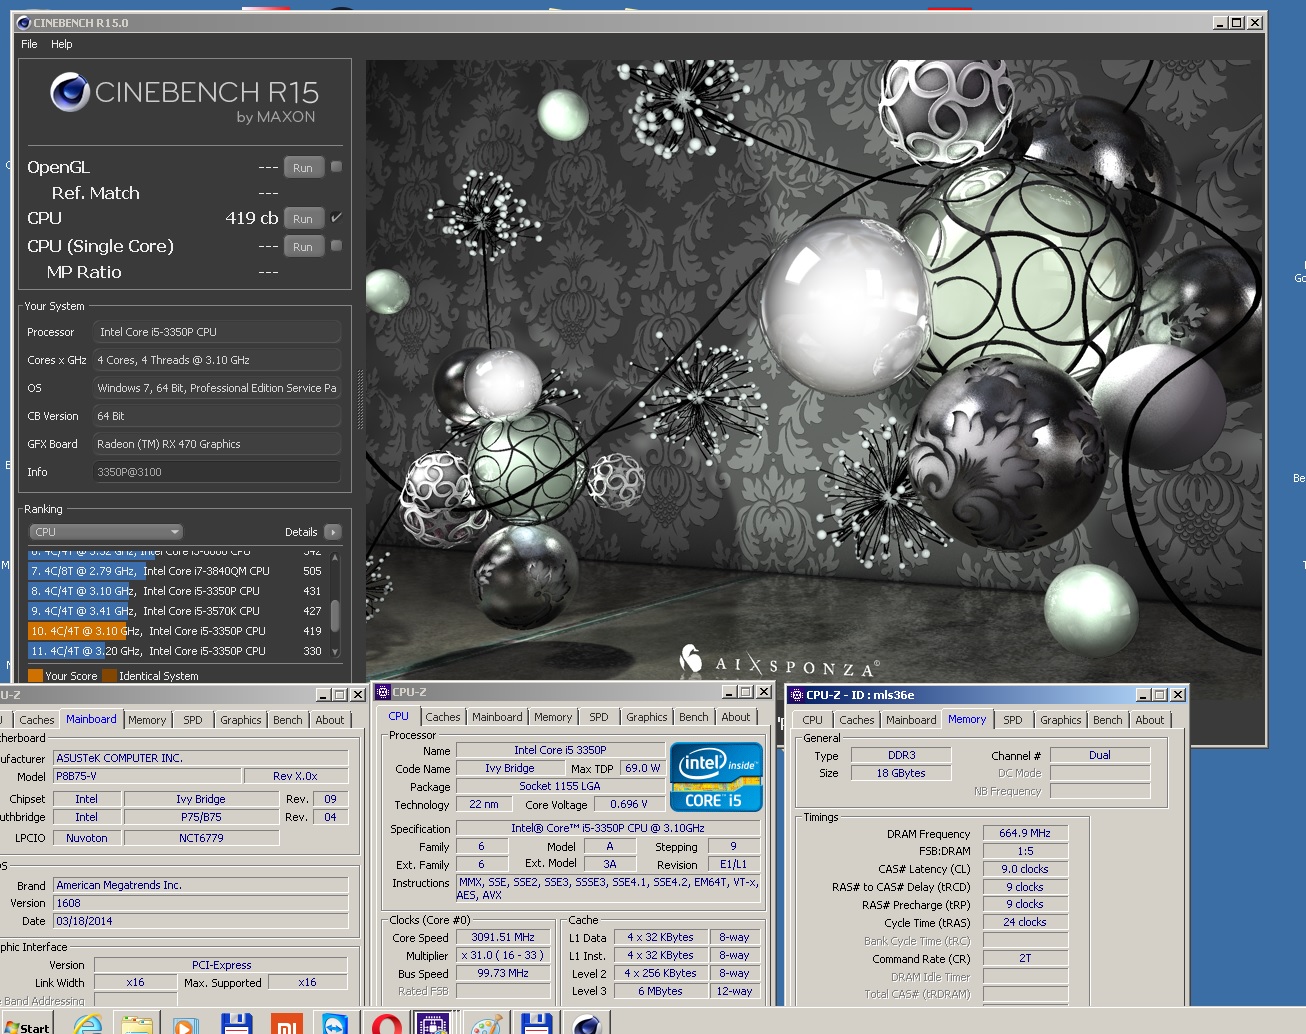Click the Info field showing 3350P@3100

pos(217,472)
